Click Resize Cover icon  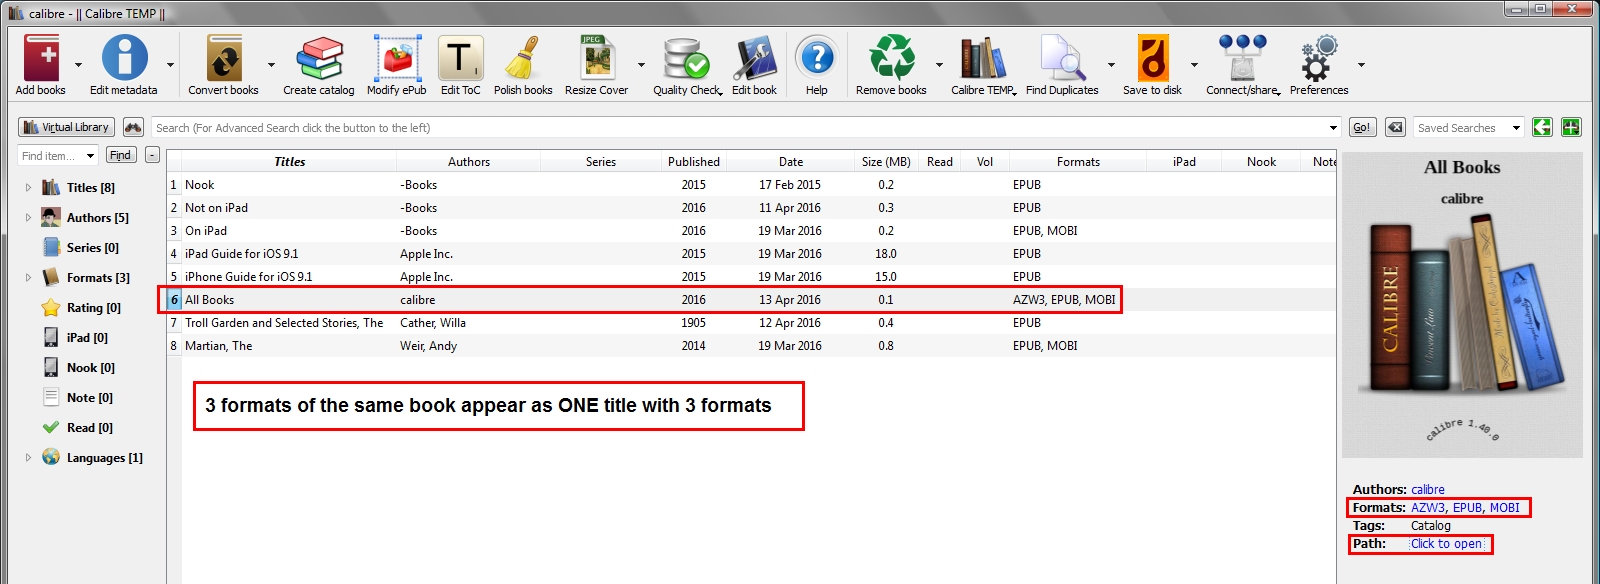click(x=597, y=58)
